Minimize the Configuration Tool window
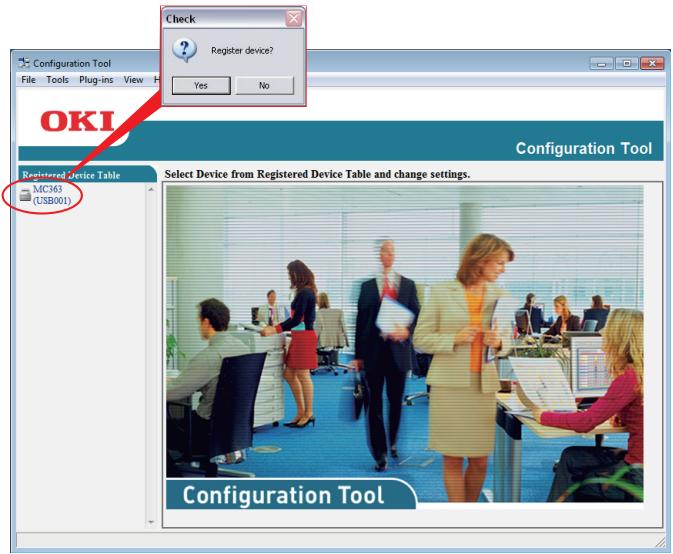Image resolution: width=673 pixels, height=554 pixels. click(x=601, y=64)
